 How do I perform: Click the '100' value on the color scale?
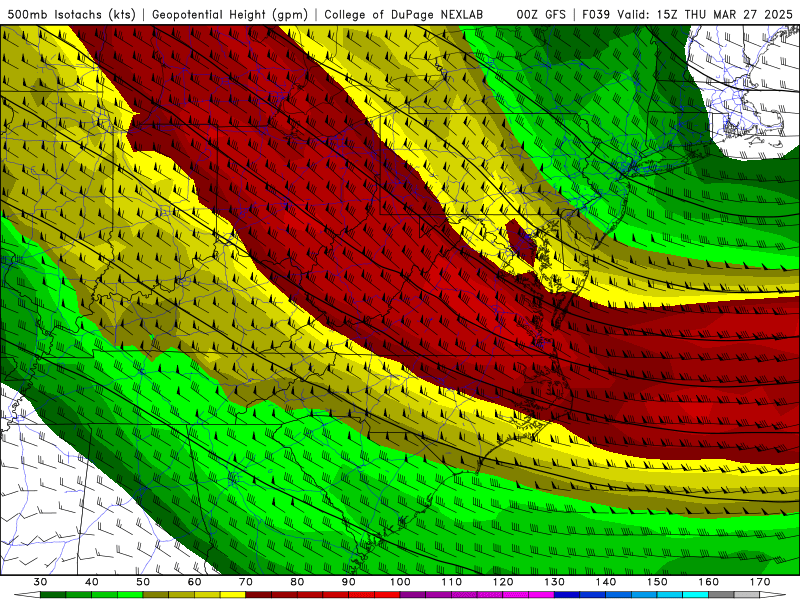[400, 582]
